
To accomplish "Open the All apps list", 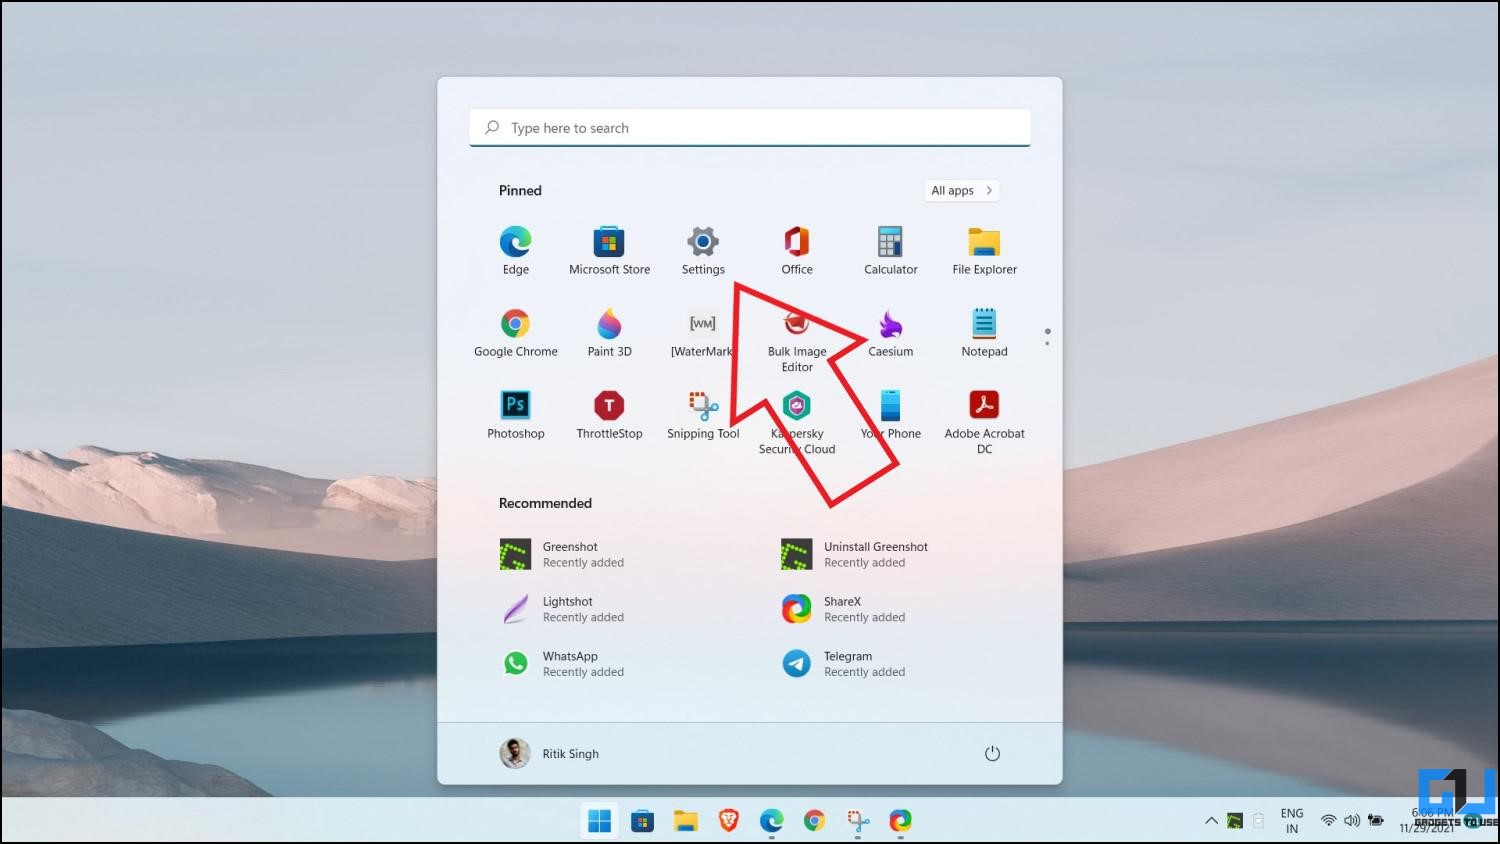I will tap(961, 191).
